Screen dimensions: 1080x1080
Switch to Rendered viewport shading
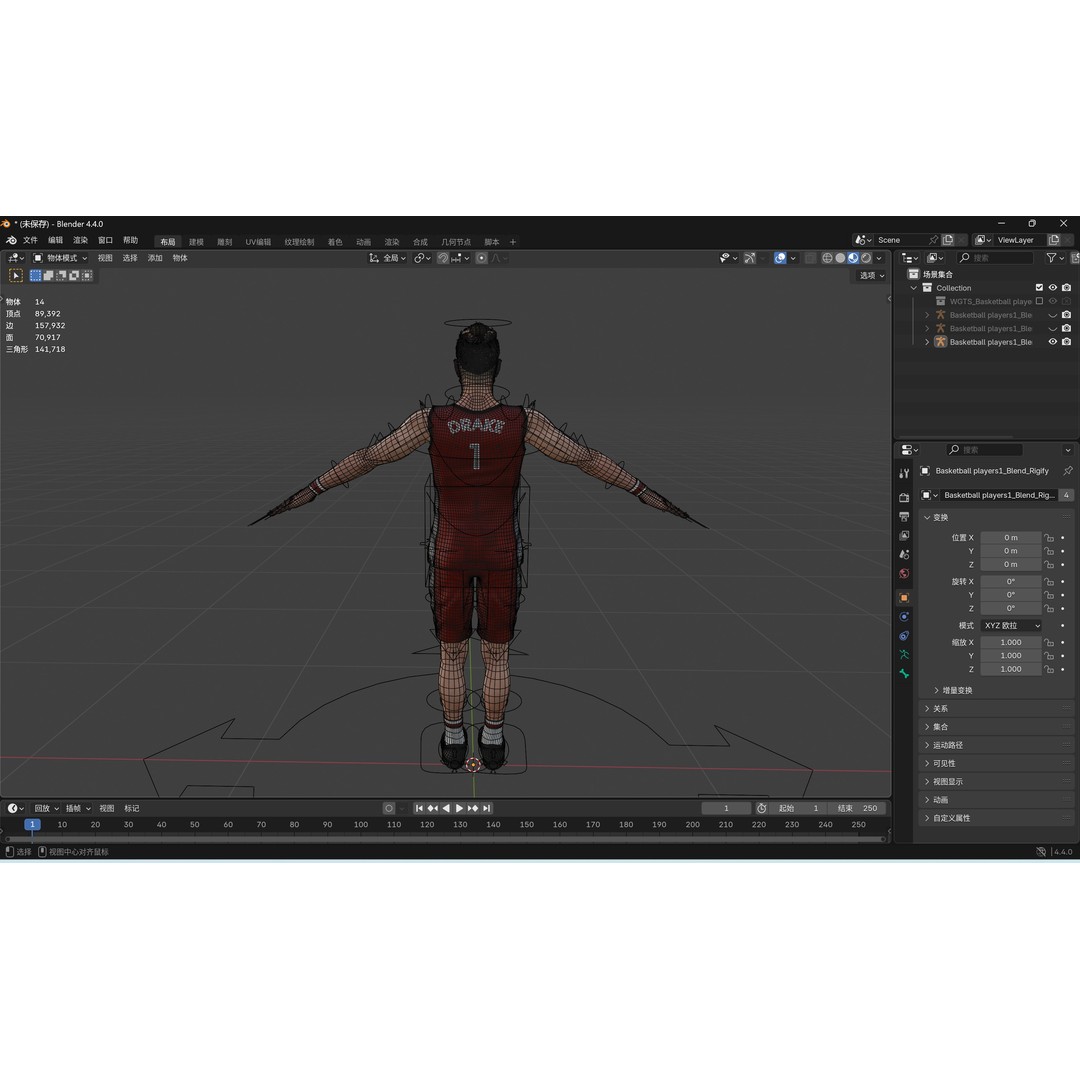coord(866,258)
